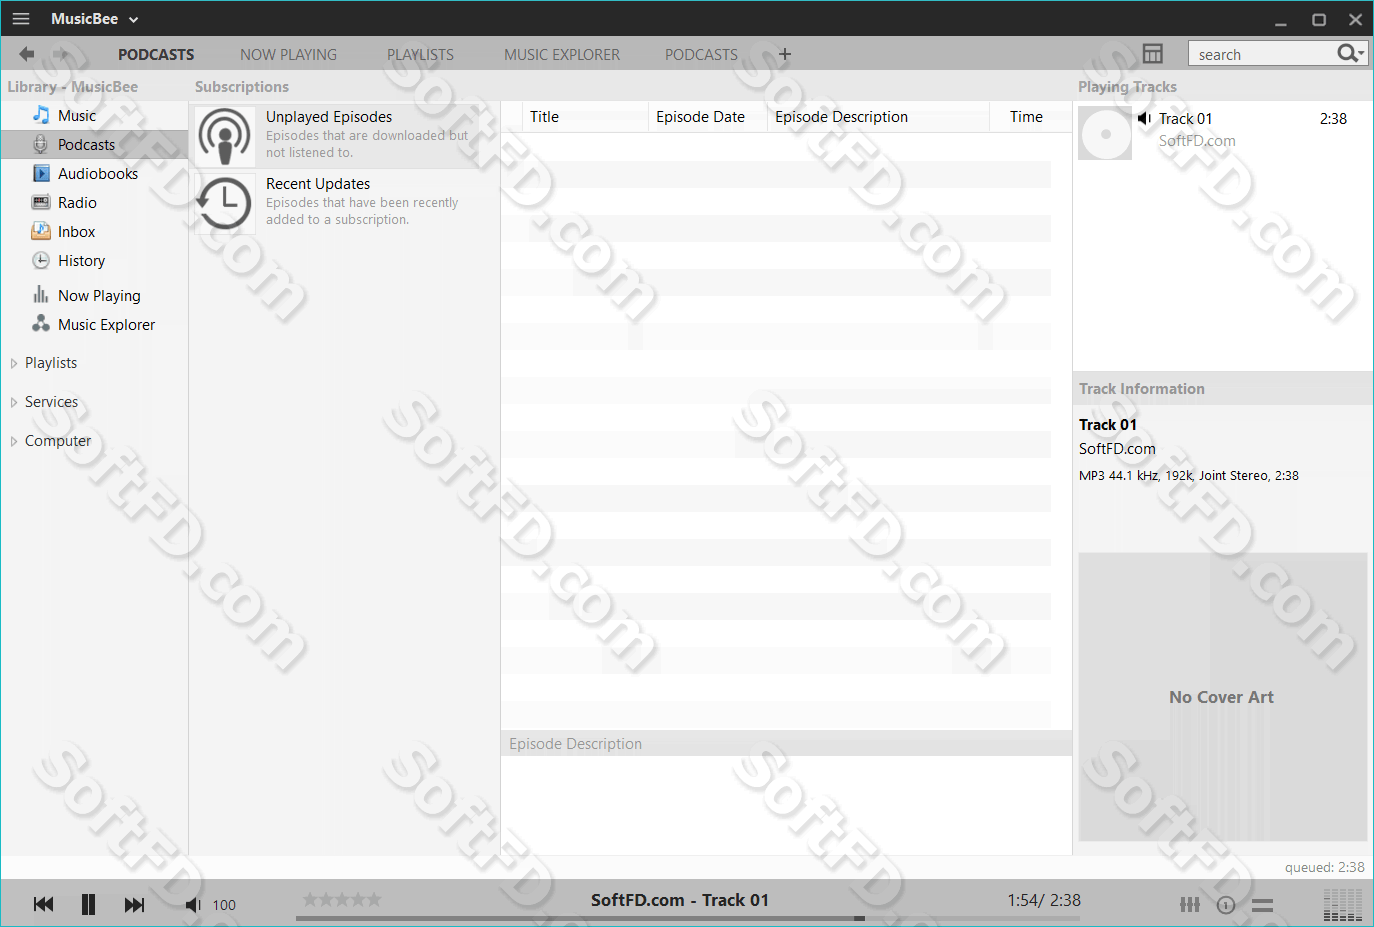This screenshot has width=1374, height=927.
Task: Mute the volume speaker icon
Action: tap(193, 905)
